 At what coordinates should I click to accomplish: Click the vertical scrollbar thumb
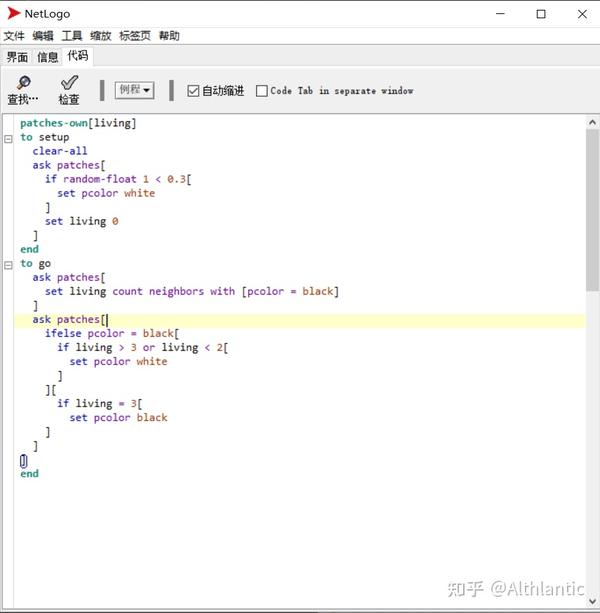pyautogui.click(x=593, y=210)
